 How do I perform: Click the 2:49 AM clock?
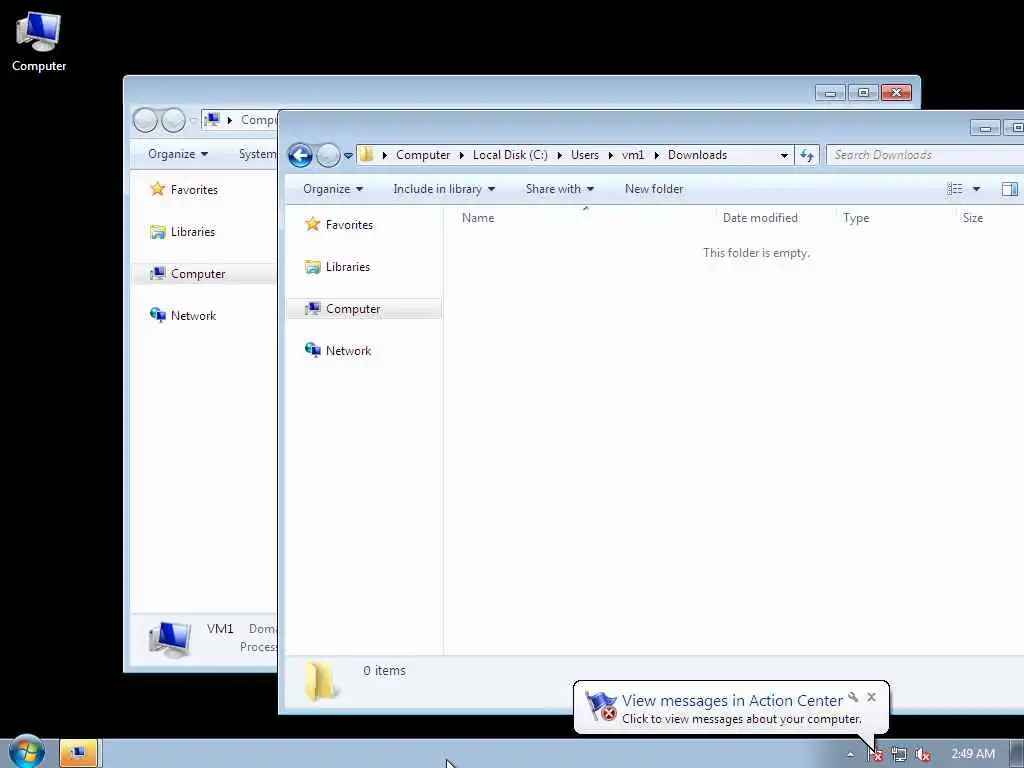point(973,754)
